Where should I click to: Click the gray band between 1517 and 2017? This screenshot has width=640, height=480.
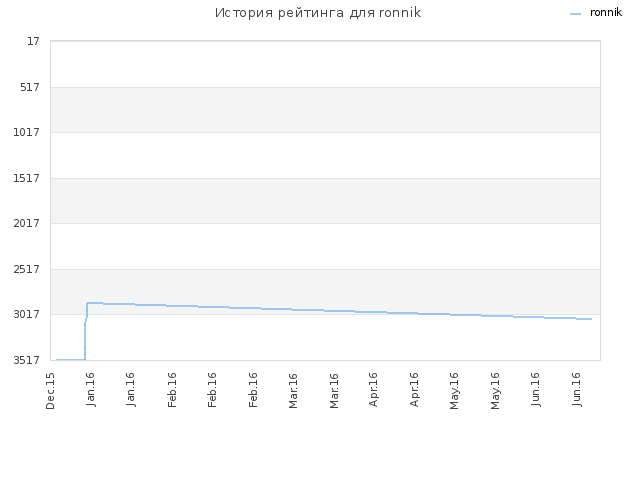325,201
